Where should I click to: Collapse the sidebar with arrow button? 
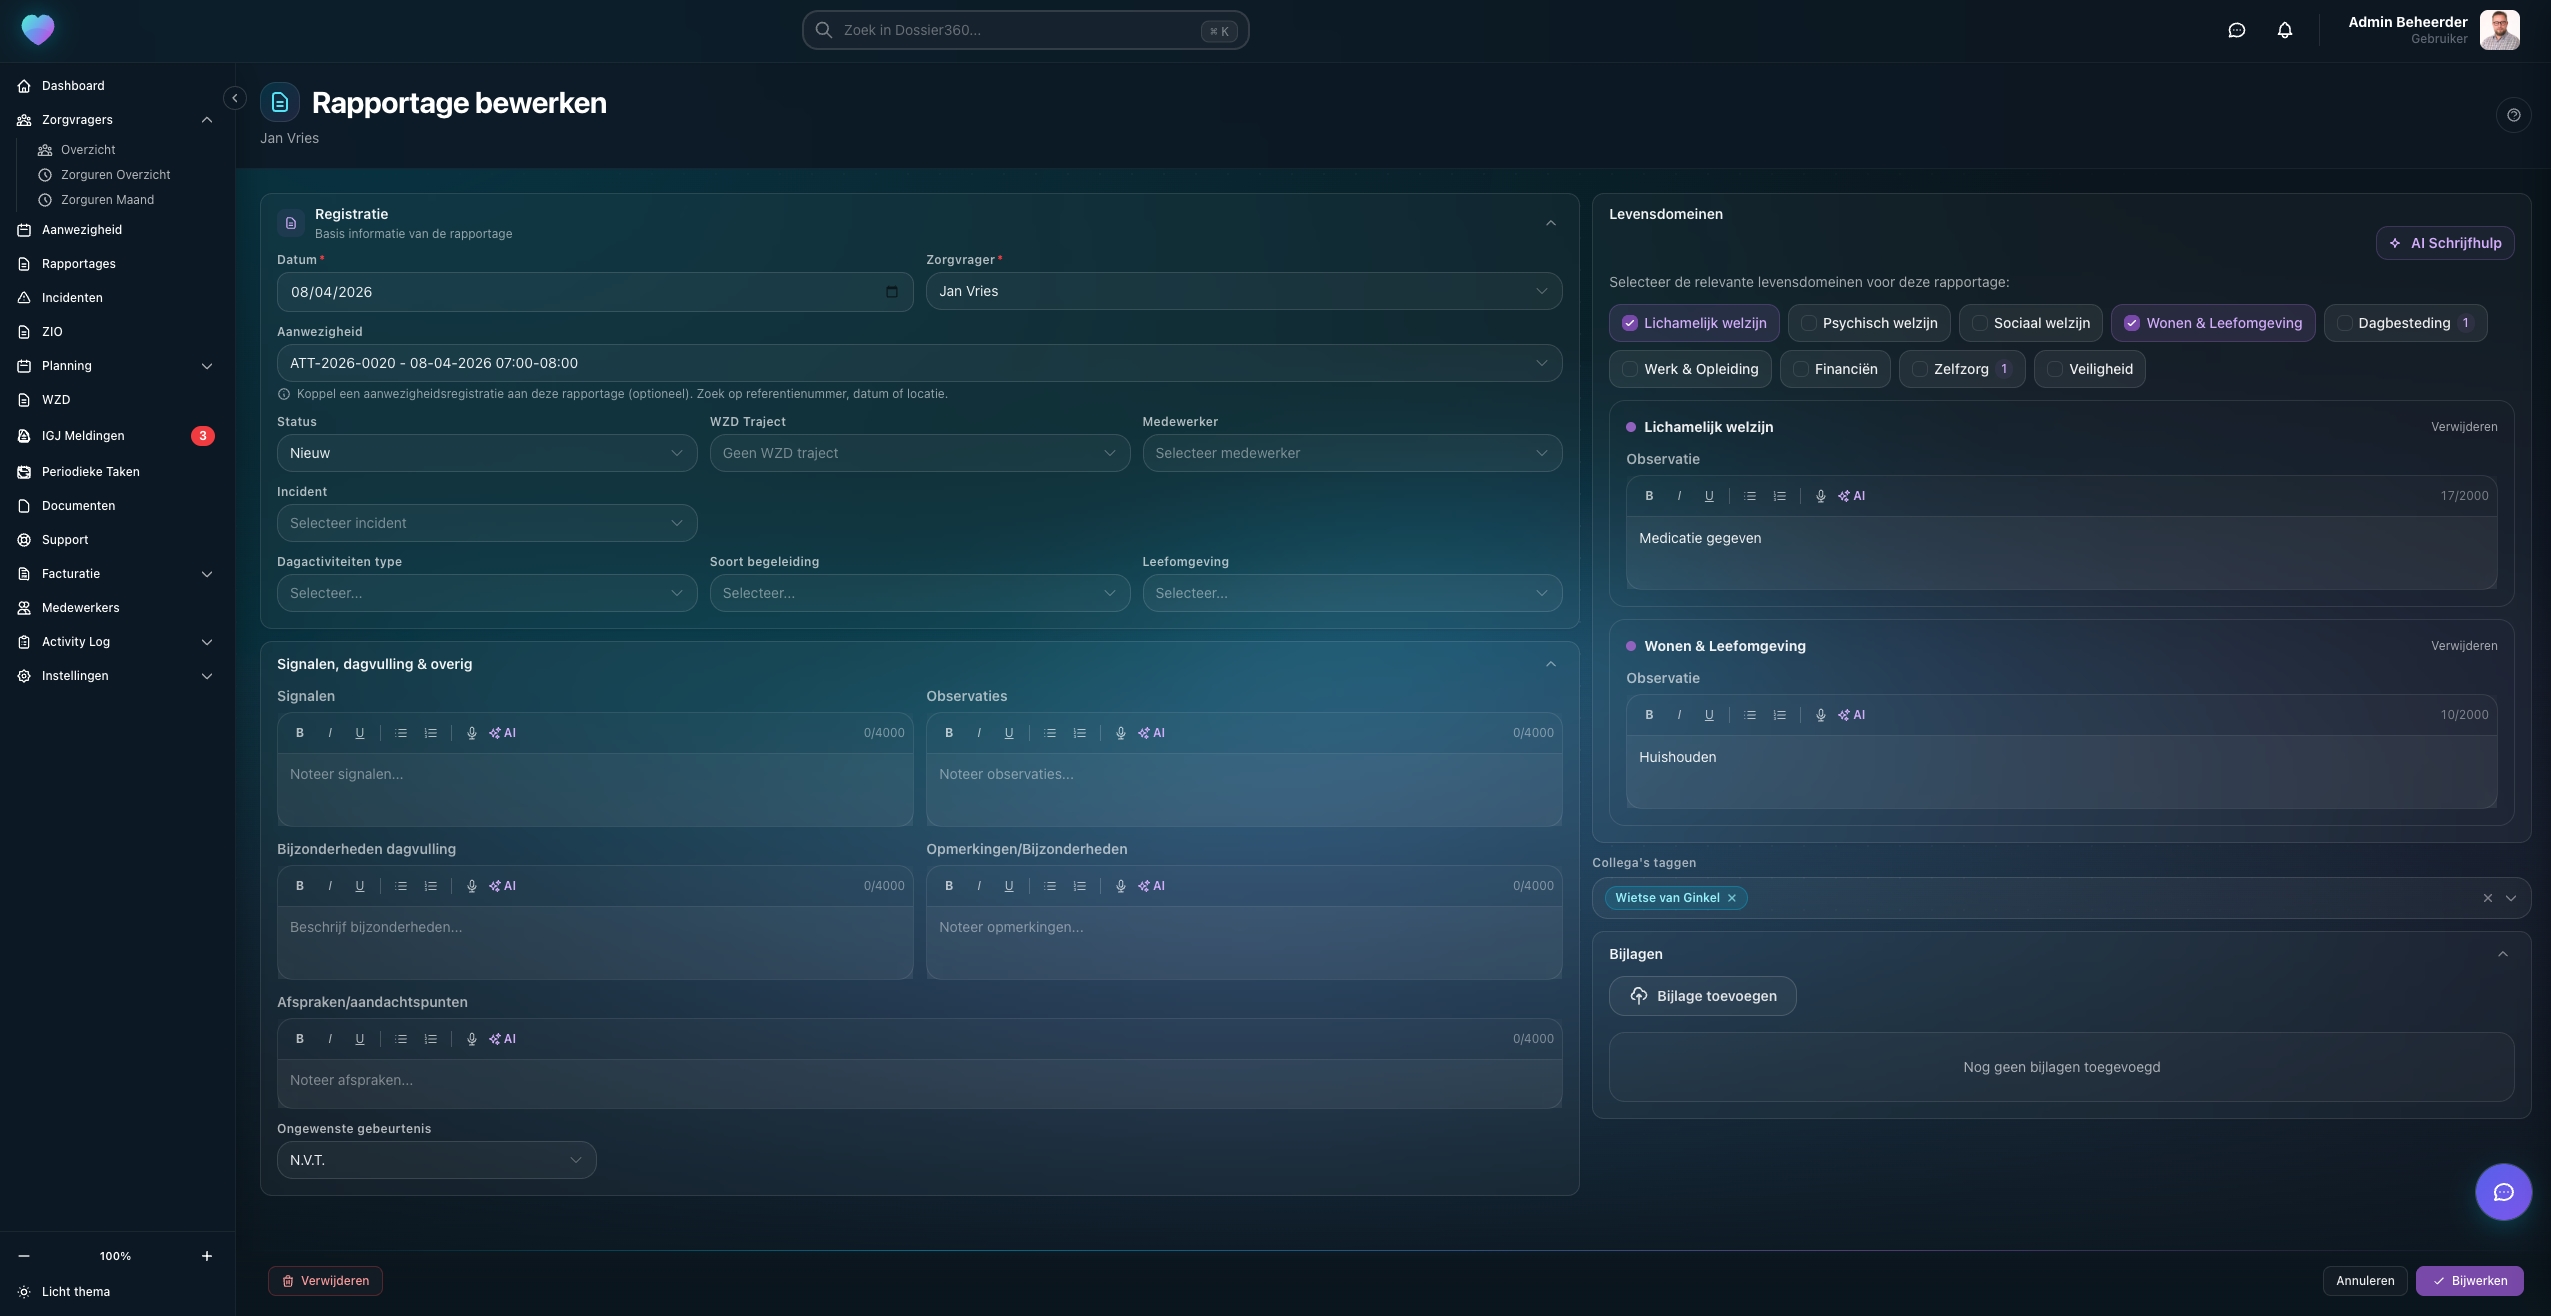(x=235, y=98)
